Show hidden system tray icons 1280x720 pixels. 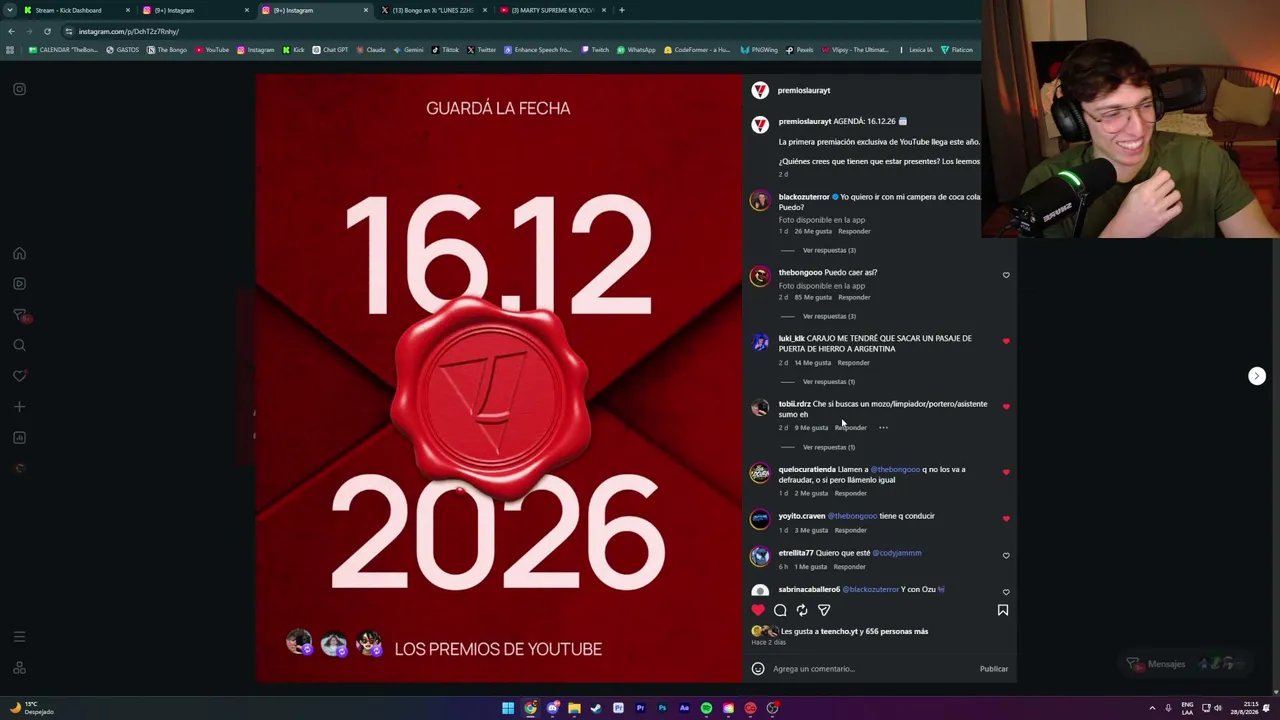[1152, 708]
